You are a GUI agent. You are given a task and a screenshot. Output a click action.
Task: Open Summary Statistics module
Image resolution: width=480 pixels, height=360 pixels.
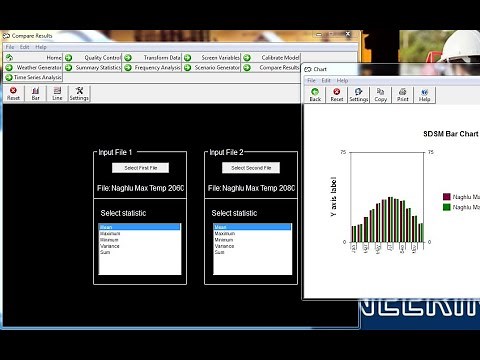tap(93, 68)
